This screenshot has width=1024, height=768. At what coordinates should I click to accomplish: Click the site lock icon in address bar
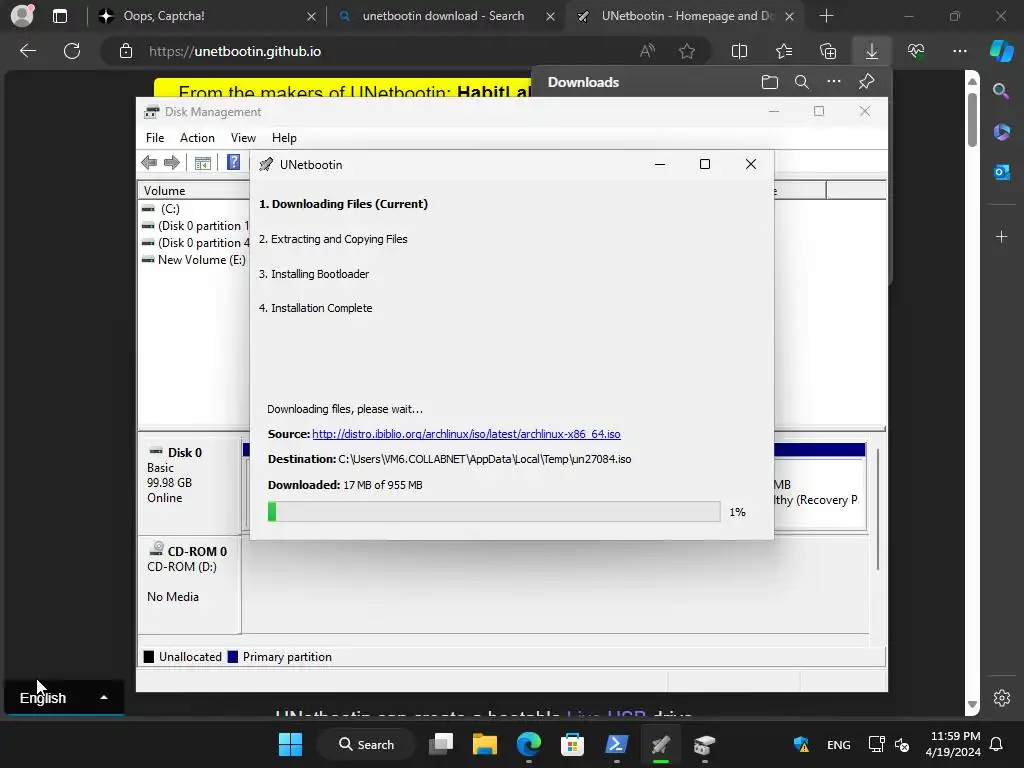coord(126,51)
